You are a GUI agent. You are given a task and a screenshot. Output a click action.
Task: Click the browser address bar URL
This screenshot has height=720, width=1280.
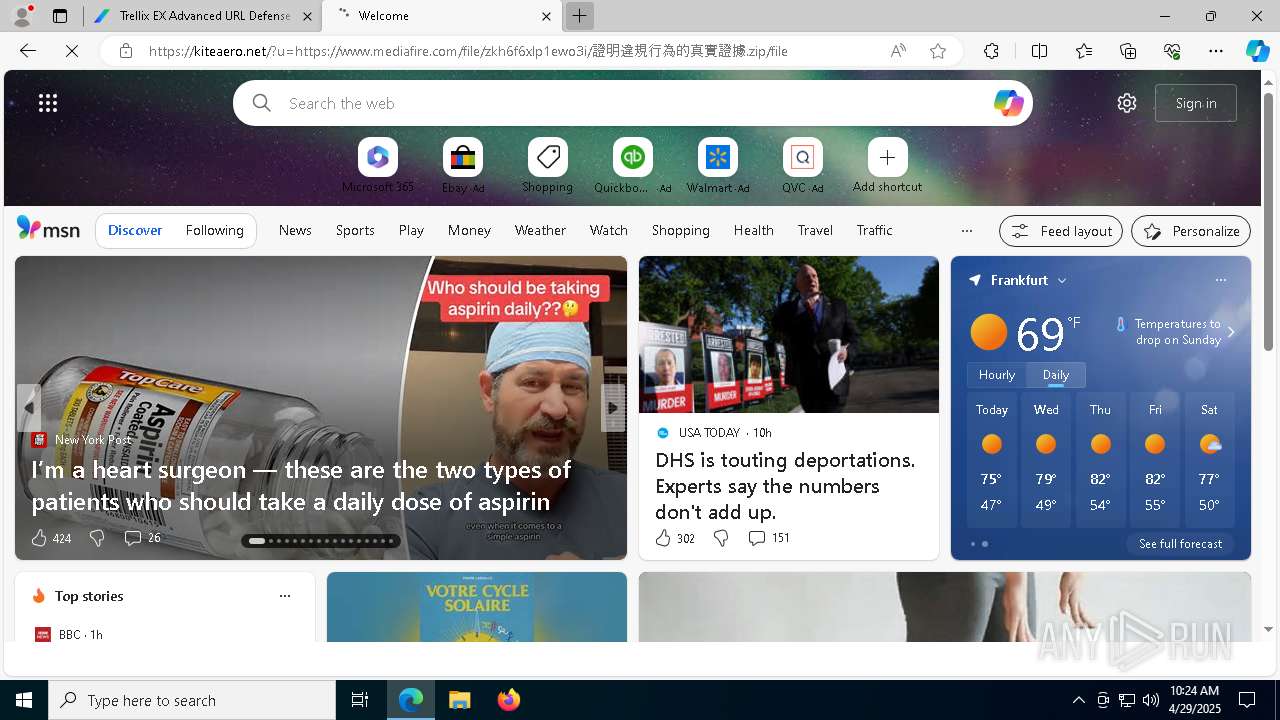click(468, 51)
